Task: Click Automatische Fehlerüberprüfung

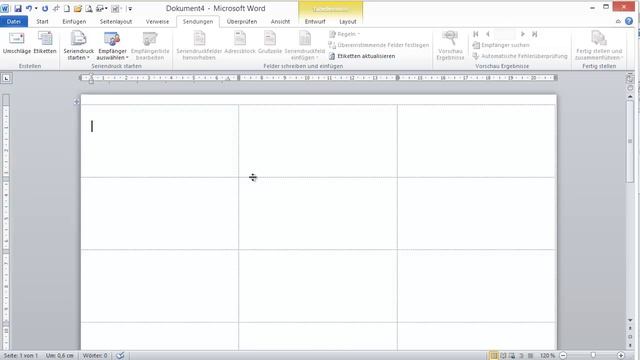Action: pos(520,56)
